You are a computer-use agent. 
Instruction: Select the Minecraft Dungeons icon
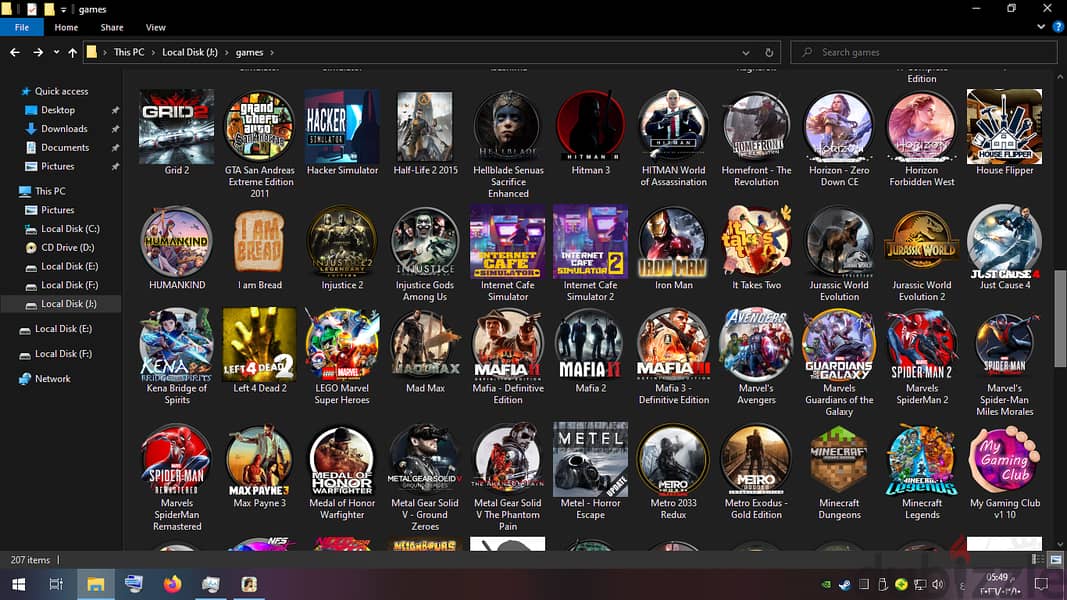(839, 460)
